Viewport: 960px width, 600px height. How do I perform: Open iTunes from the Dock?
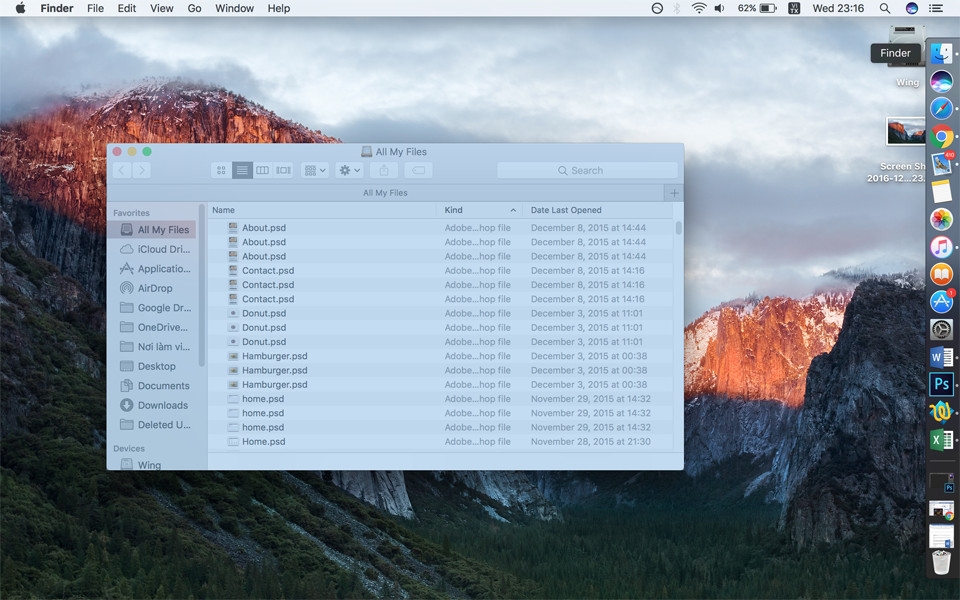click(x=941, y=247)
